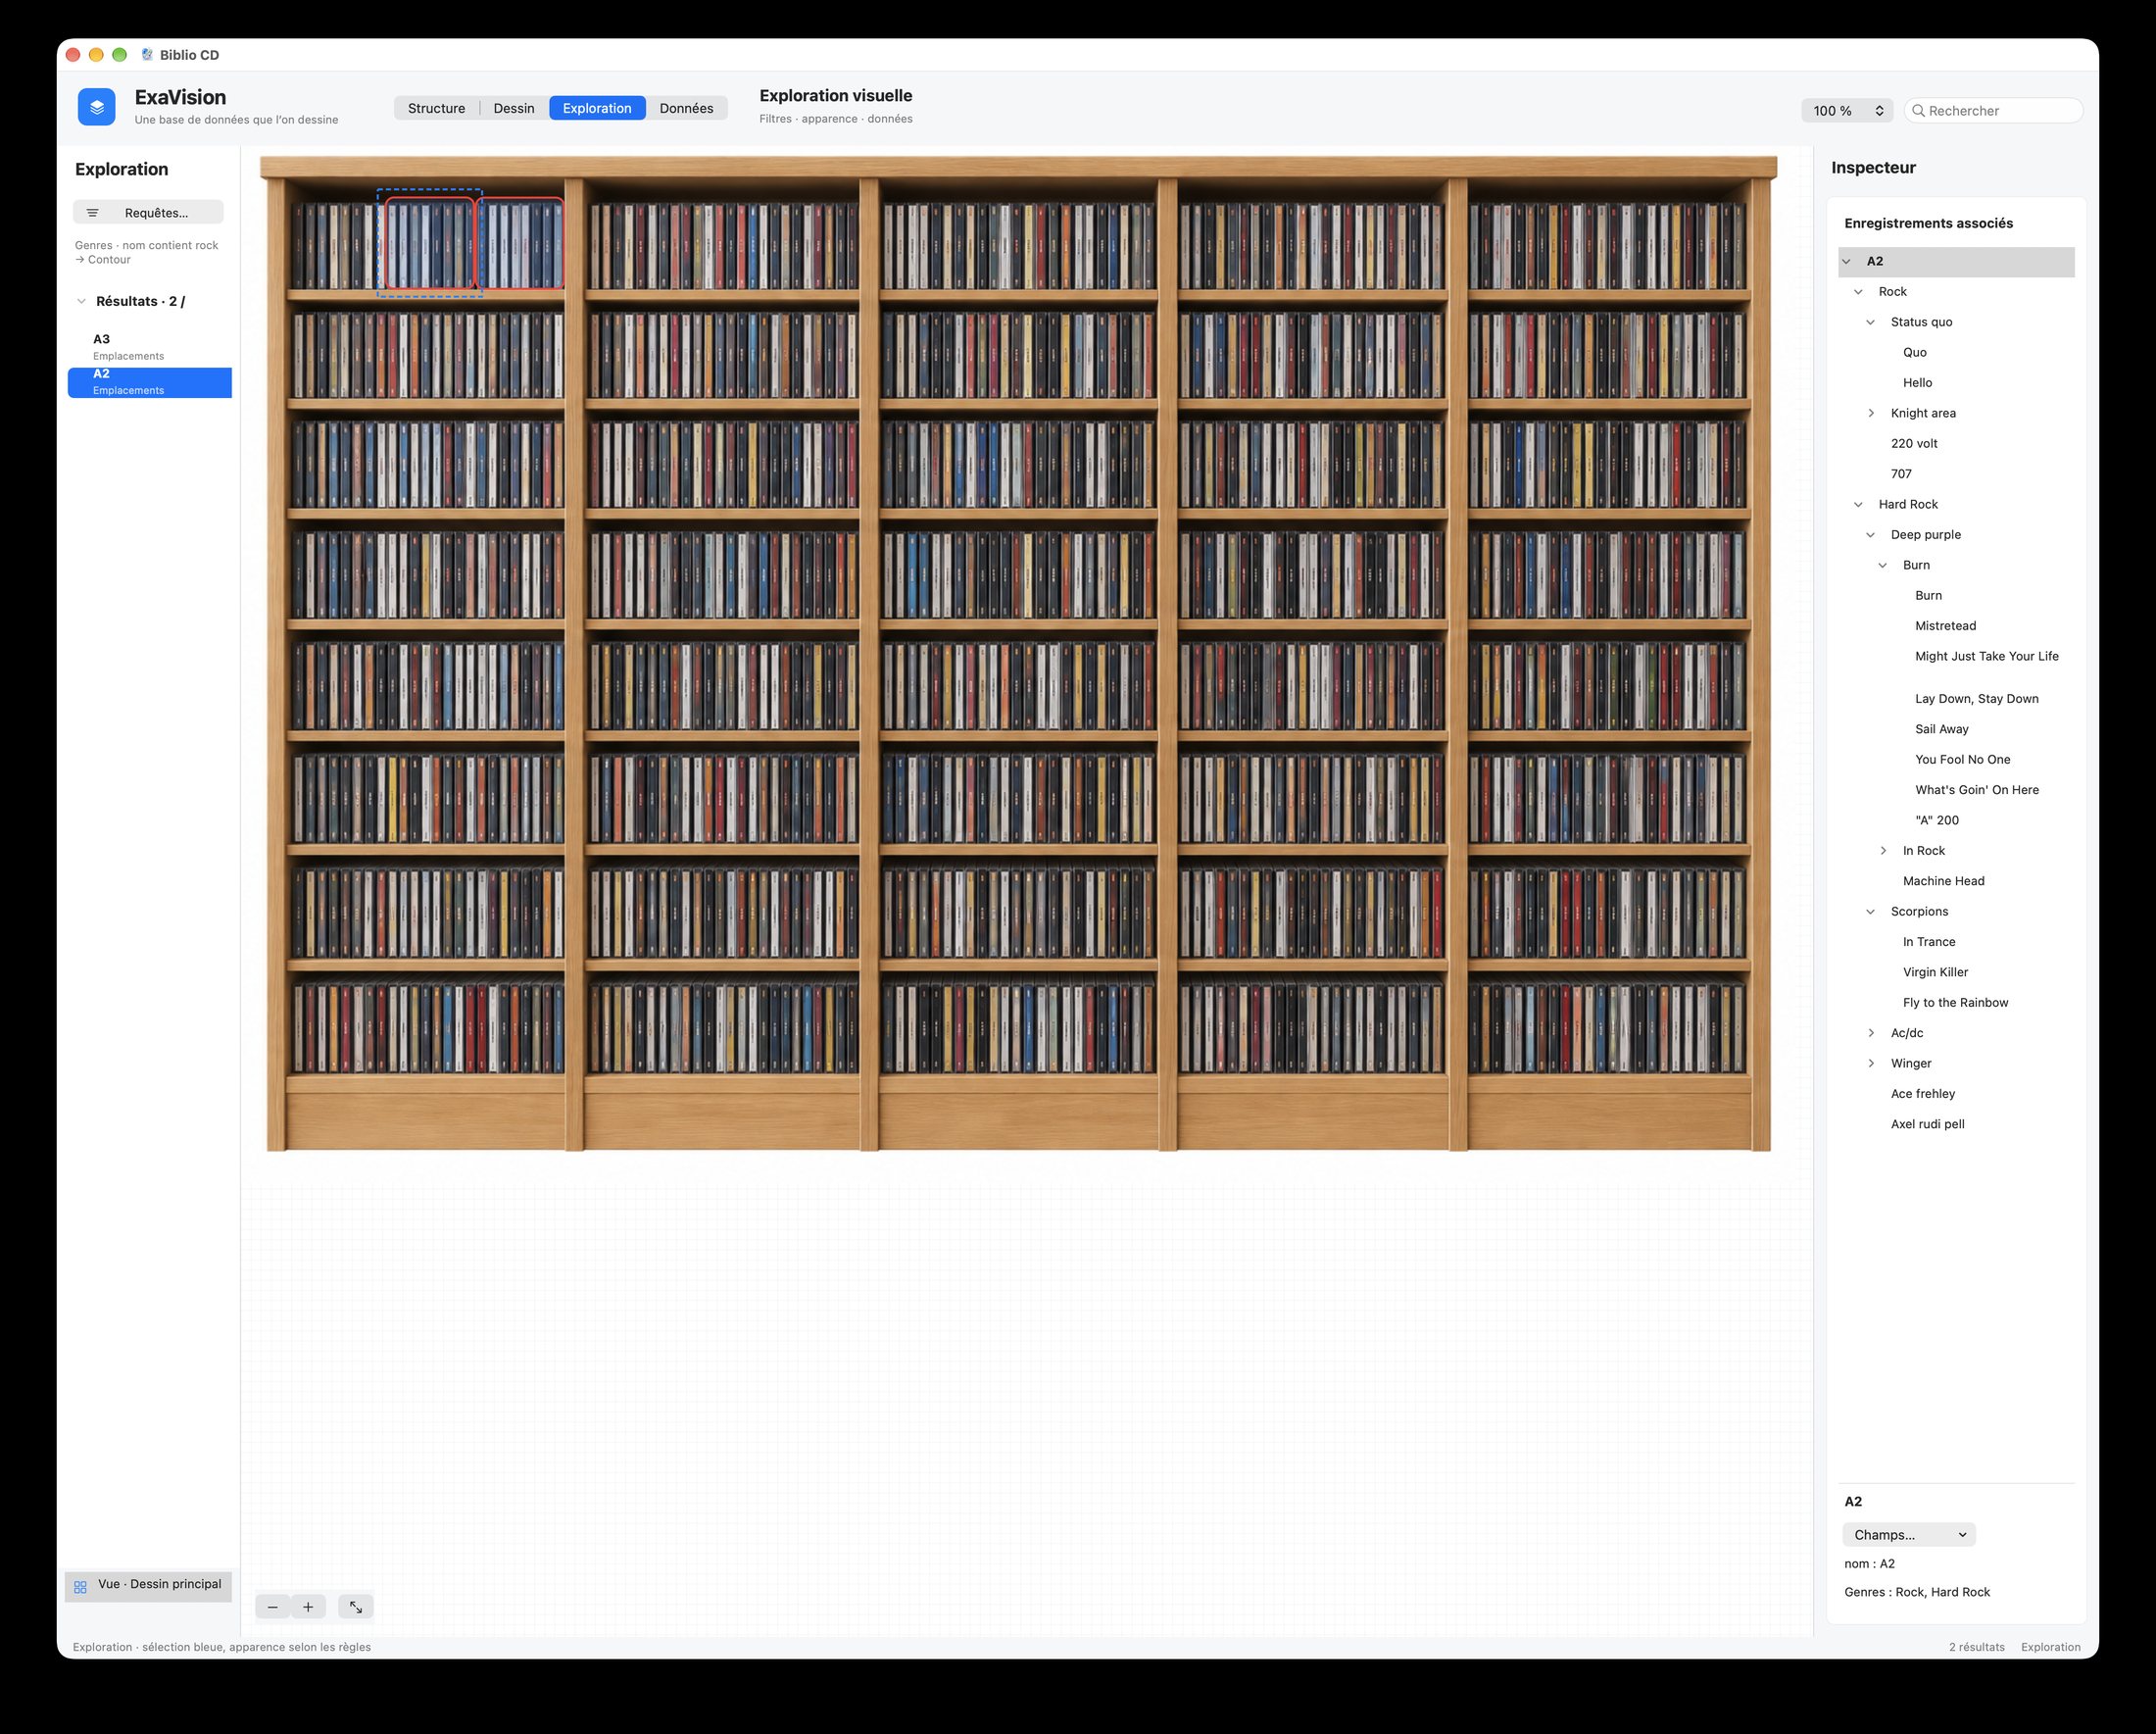Screen dimensions: 2156x1734
Task: Click the ExaVision layers app icon
Action: click(96, 106)
